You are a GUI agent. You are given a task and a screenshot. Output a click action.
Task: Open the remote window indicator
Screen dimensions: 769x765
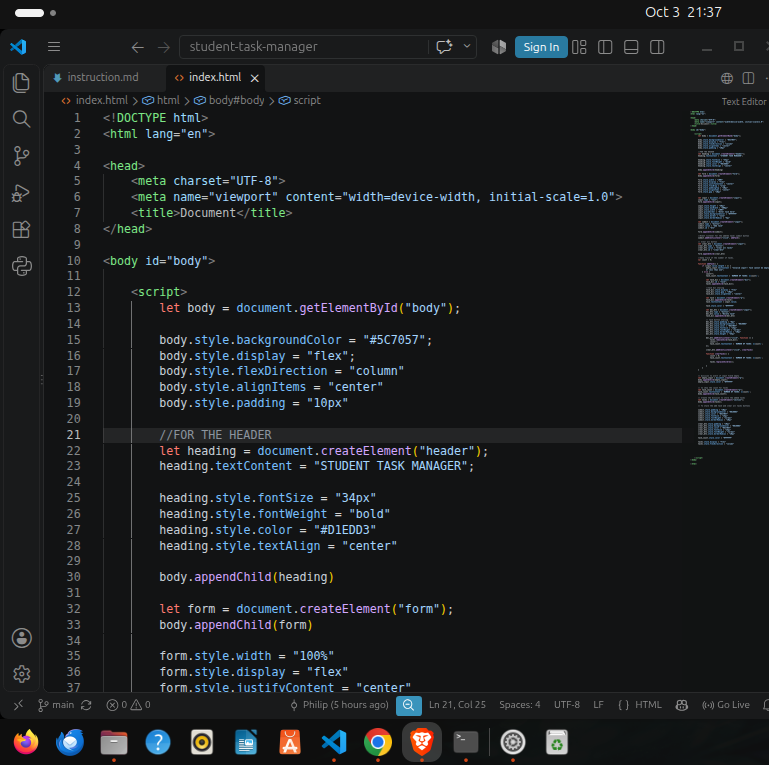click(x=18, y=705)
